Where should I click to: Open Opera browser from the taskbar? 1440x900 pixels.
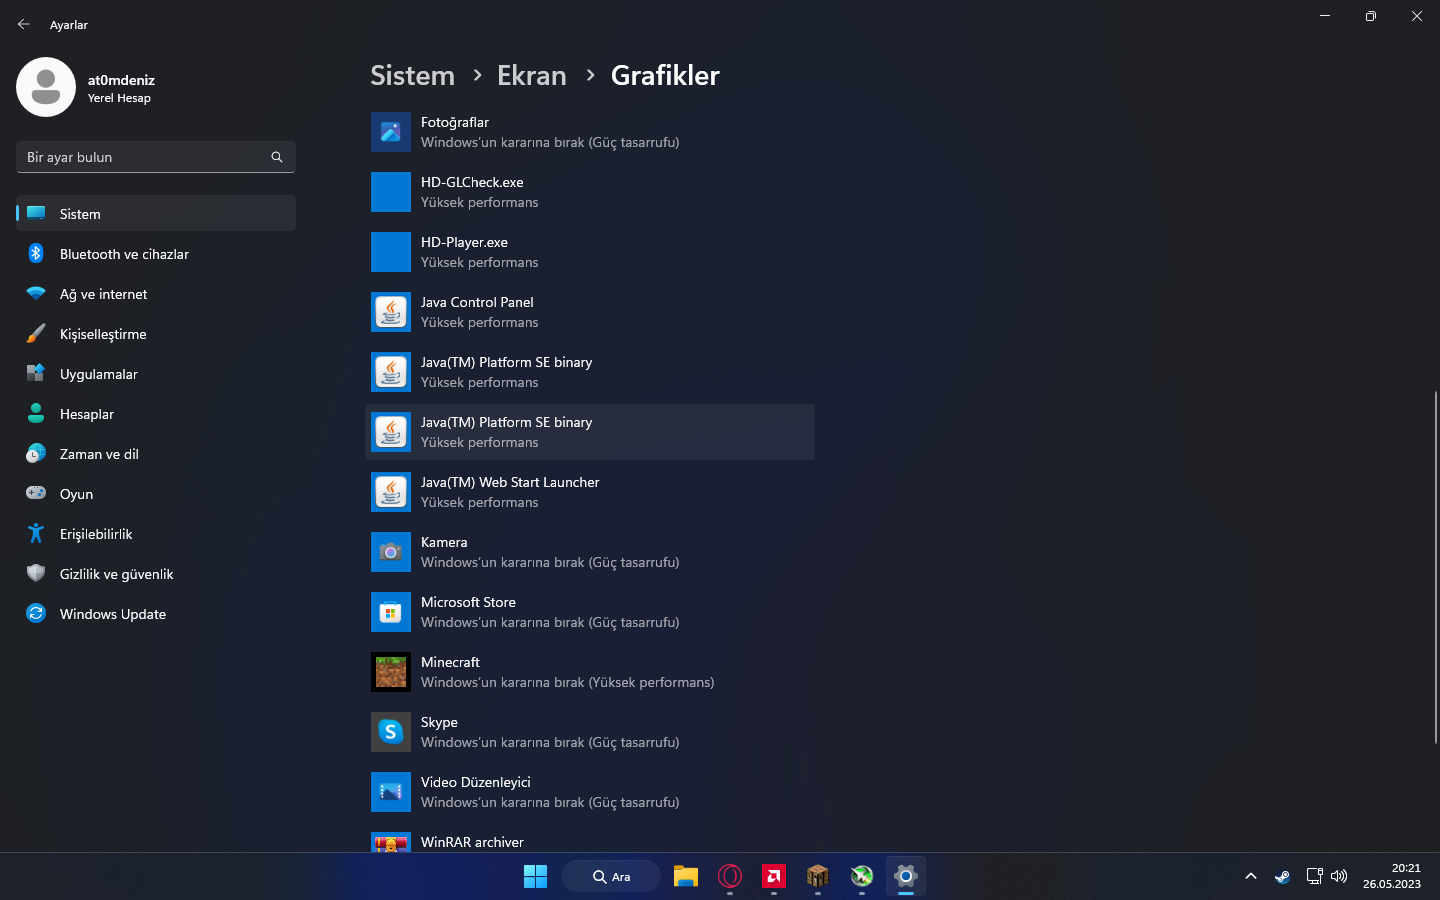(730, 876)
